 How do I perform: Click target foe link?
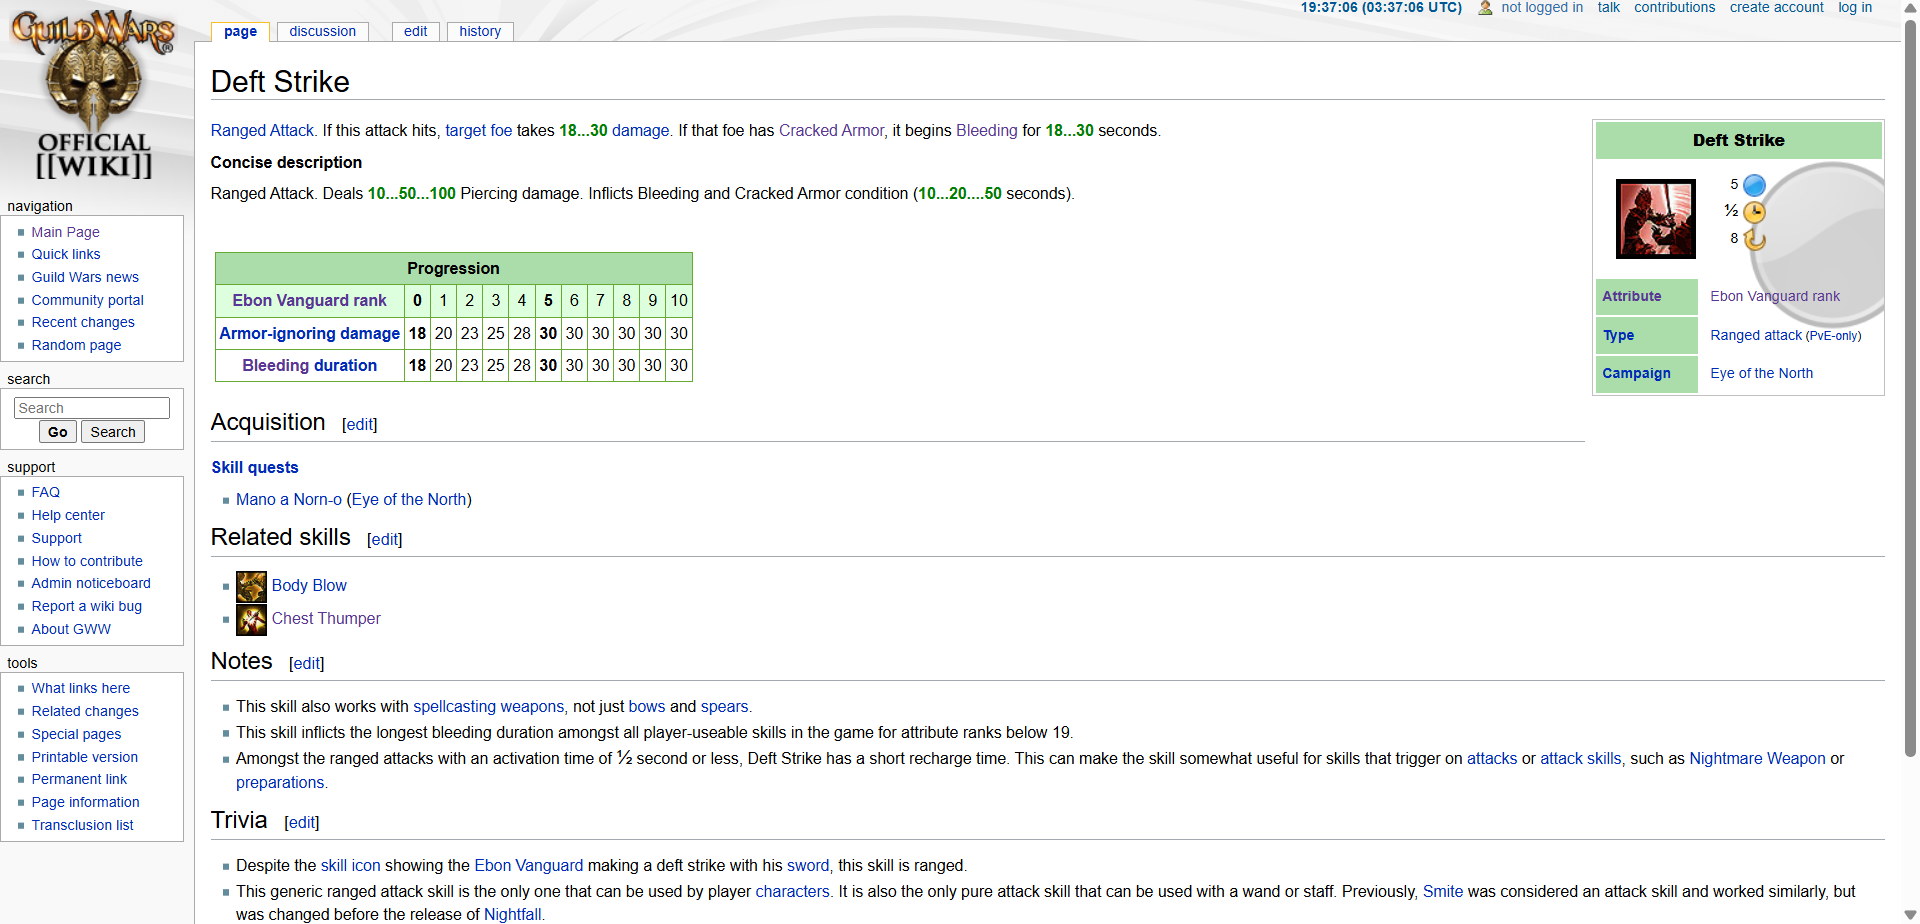[x=478, y=130]
